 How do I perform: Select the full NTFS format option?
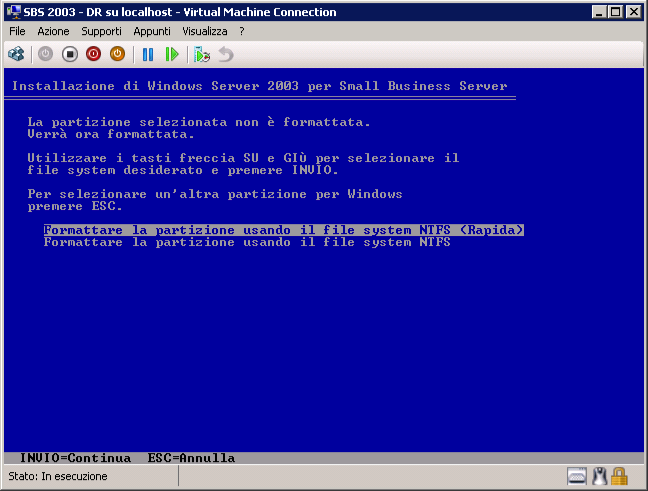(x=247, y=242)
